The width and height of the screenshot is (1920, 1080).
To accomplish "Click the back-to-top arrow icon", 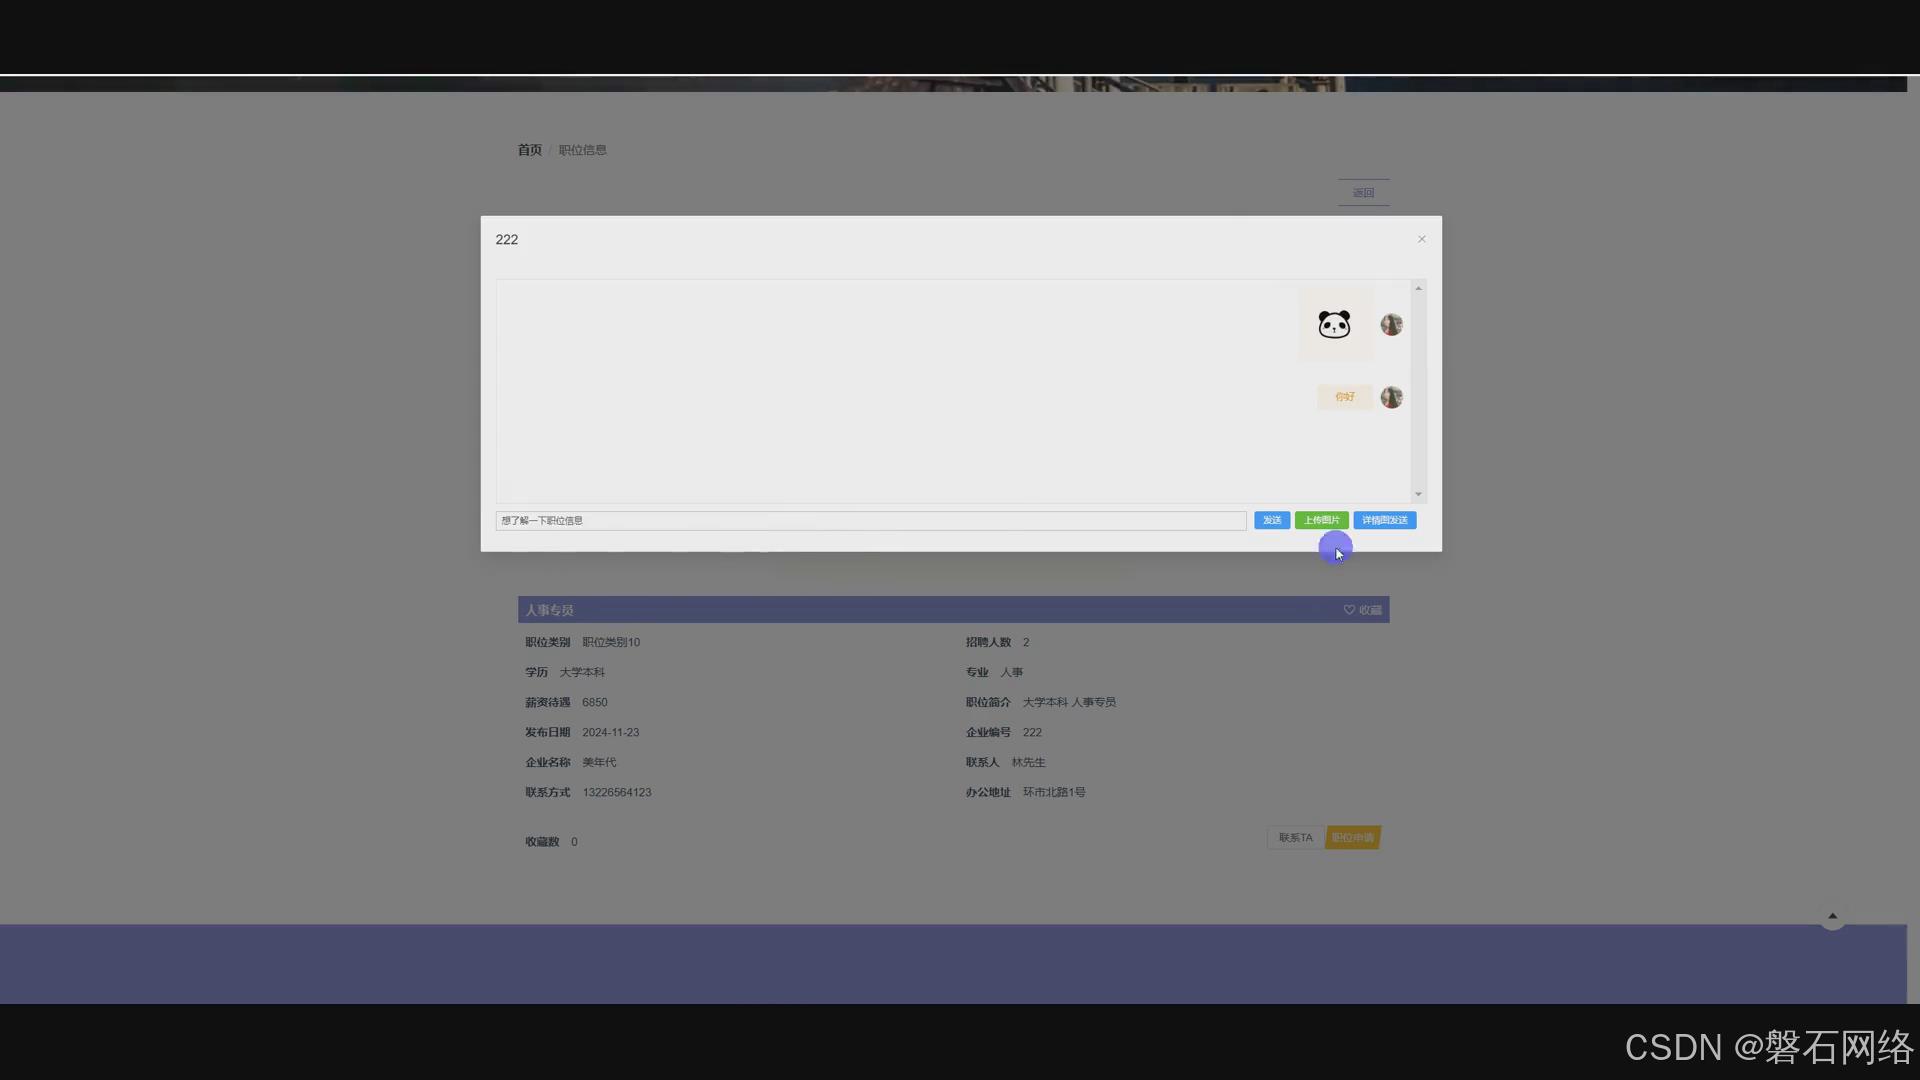I will click(1833, 916).
